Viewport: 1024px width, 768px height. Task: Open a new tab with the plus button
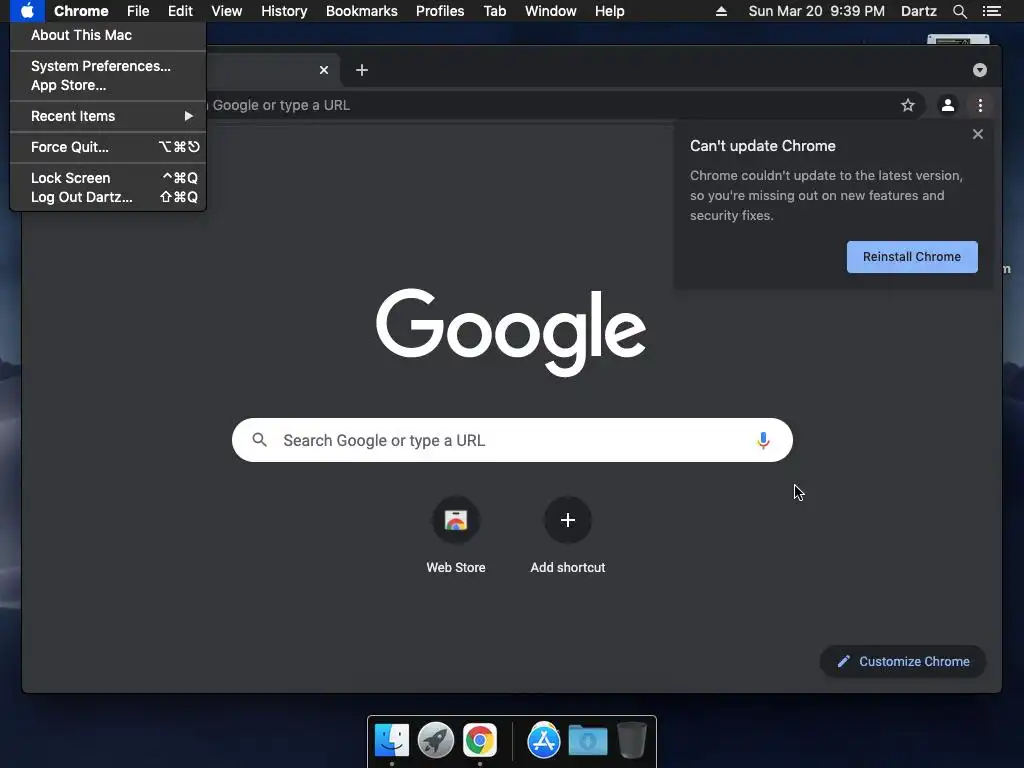point(362,70)
